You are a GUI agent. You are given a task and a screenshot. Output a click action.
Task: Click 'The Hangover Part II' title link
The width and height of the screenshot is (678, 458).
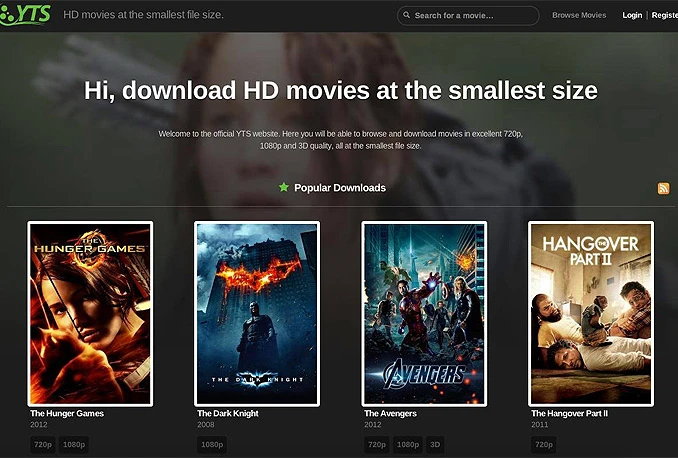(569, 413)
